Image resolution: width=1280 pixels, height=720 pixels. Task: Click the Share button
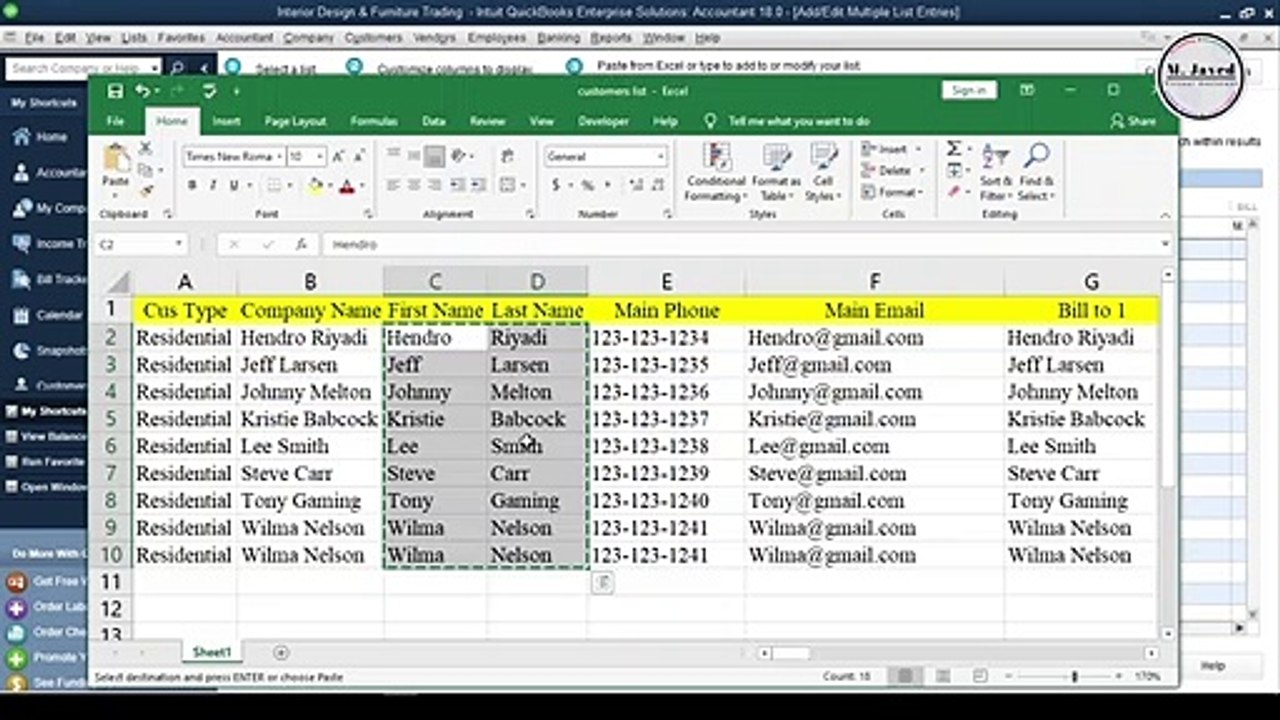click(x=1132, y=121)
